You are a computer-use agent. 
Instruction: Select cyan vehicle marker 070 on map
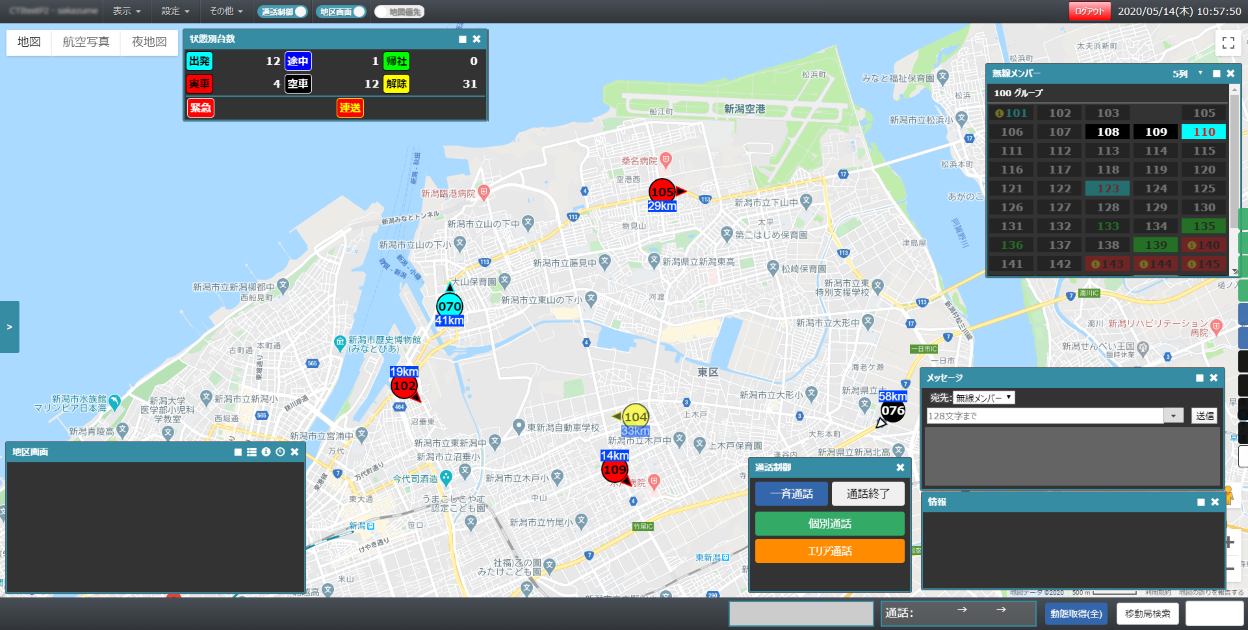click(x=449, y=306)
